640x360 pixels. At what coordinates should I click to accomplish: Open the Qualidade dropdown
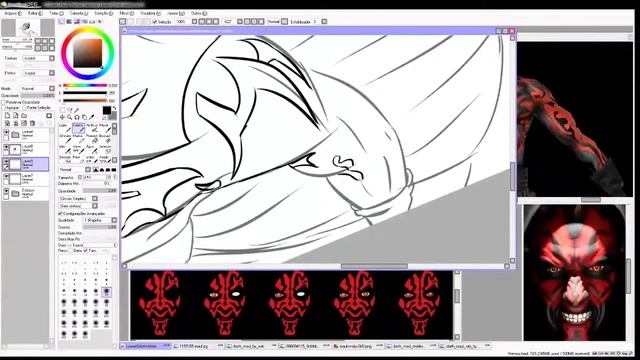tap(100, 220)
